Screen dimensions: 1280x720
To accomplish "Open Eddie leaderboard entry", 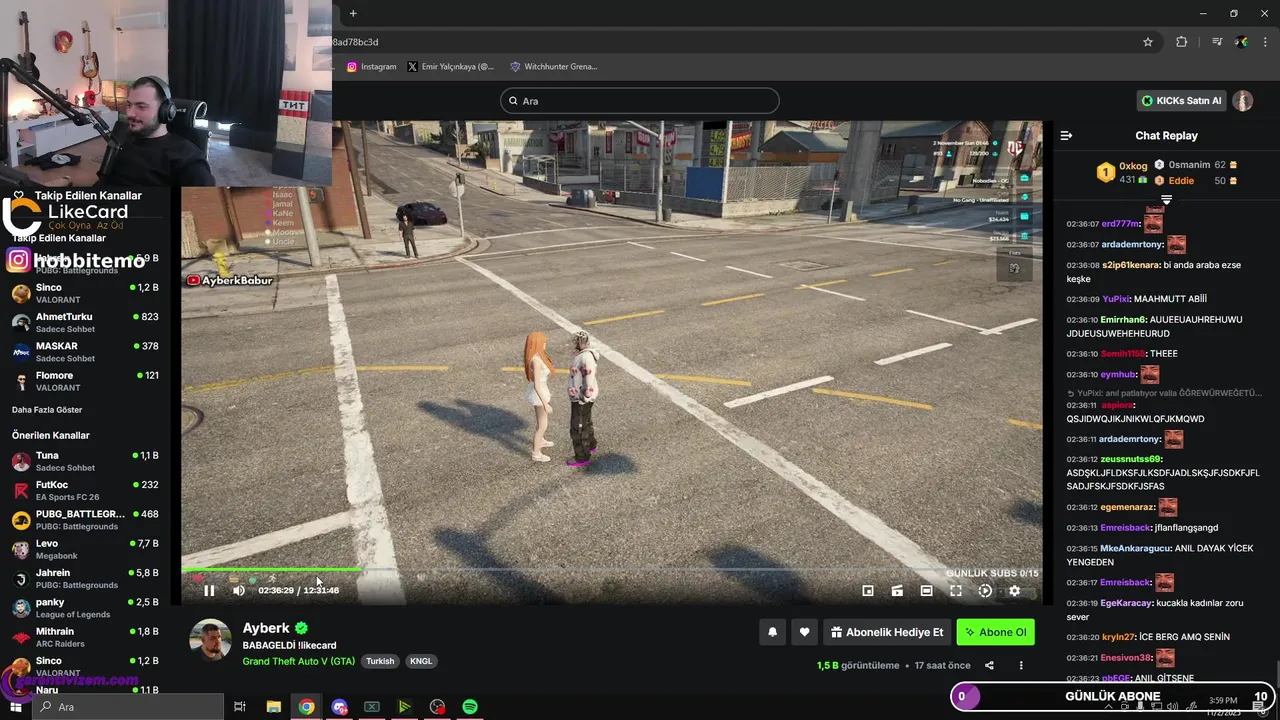I will click(x=1195, y=181).
